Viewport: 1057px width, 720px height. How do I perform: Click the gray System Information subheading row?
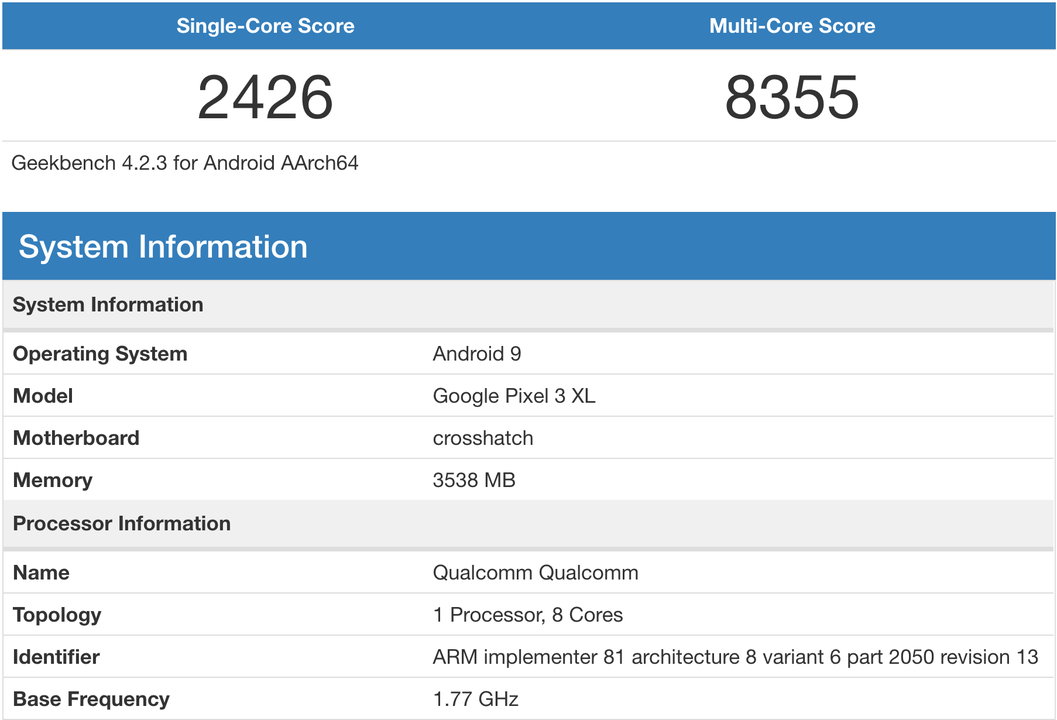click(x=528, y=305)
